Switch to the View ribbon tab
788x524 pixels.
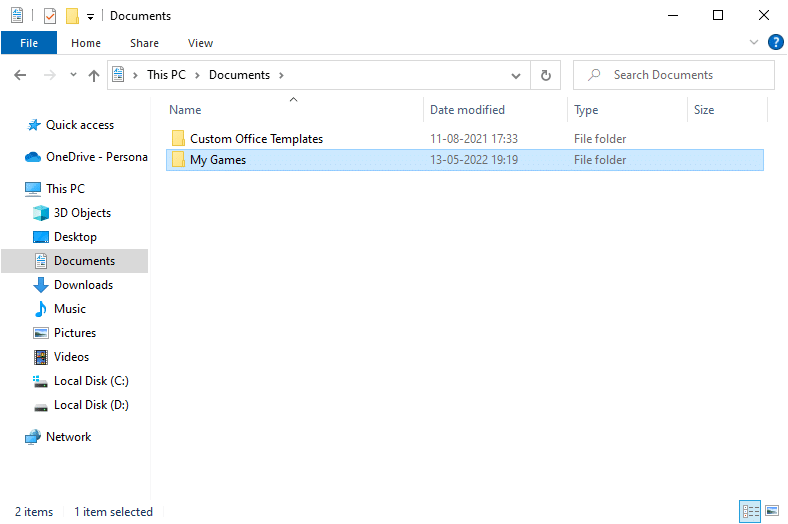point(200,43)
